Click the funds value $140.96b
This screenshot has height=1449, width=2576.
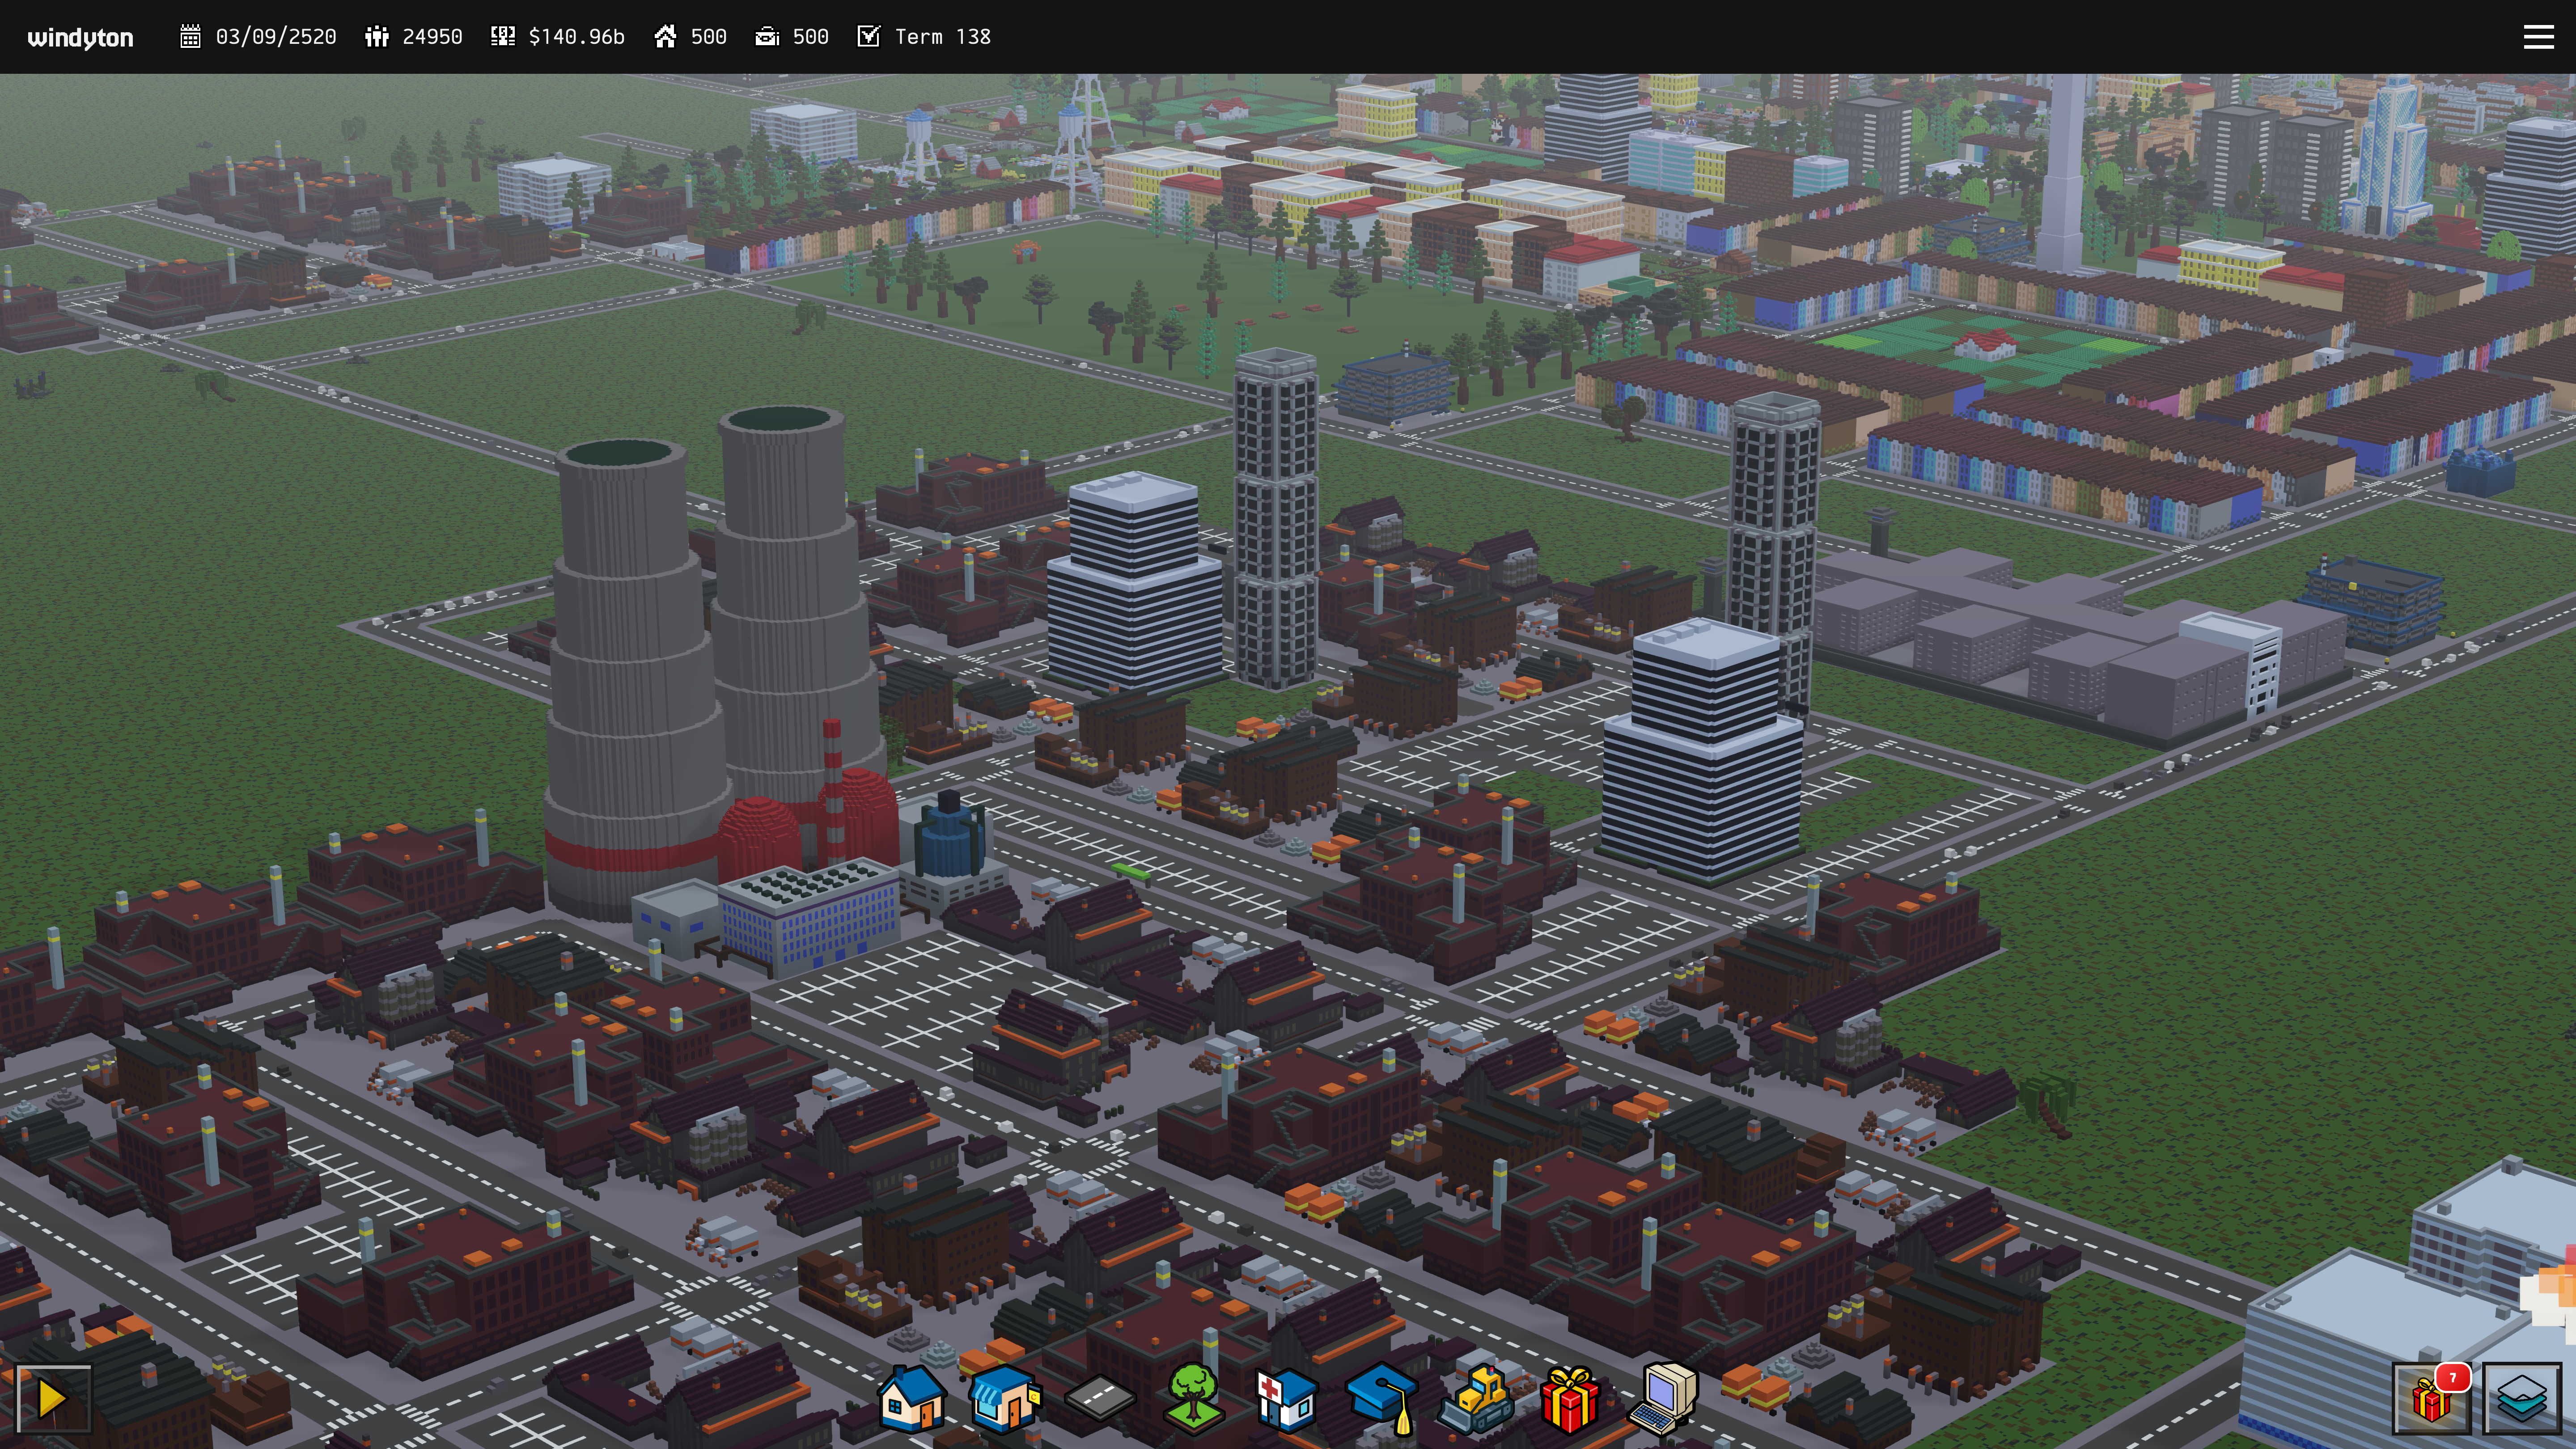click(x=576, y=37)
